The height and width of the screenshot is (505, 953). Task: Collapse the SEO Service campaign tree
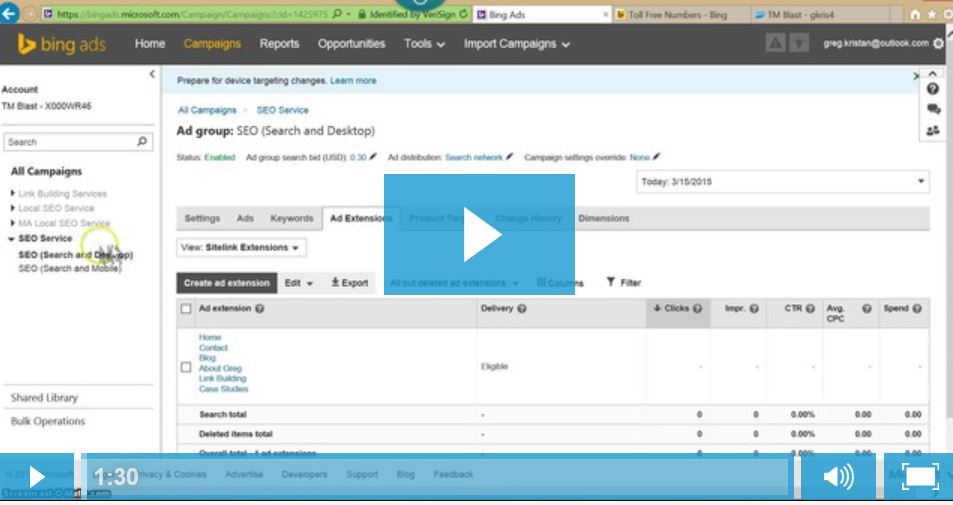coord(12,239)
